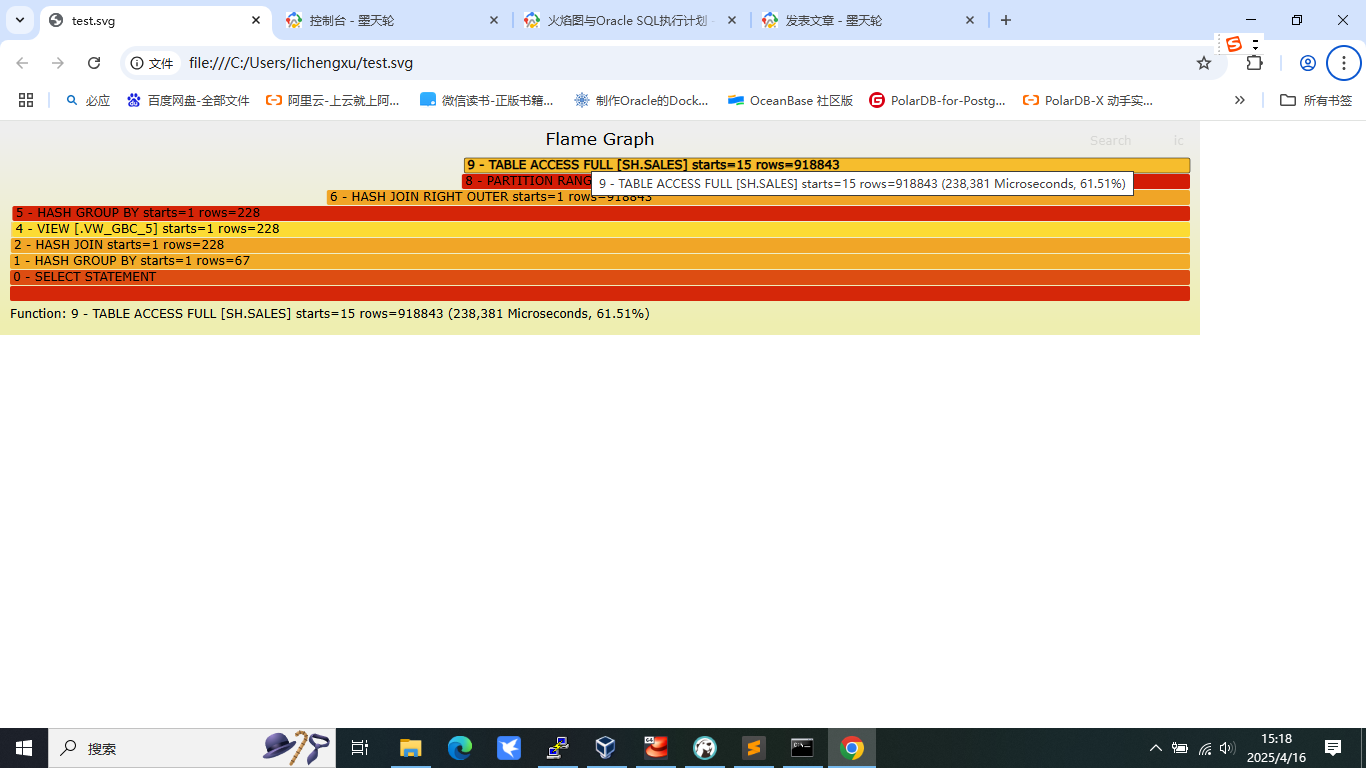Screen dimensions: 1366x768
Task: Open VirtualBox from the taskbar
Action: click(x=606, y=748)
